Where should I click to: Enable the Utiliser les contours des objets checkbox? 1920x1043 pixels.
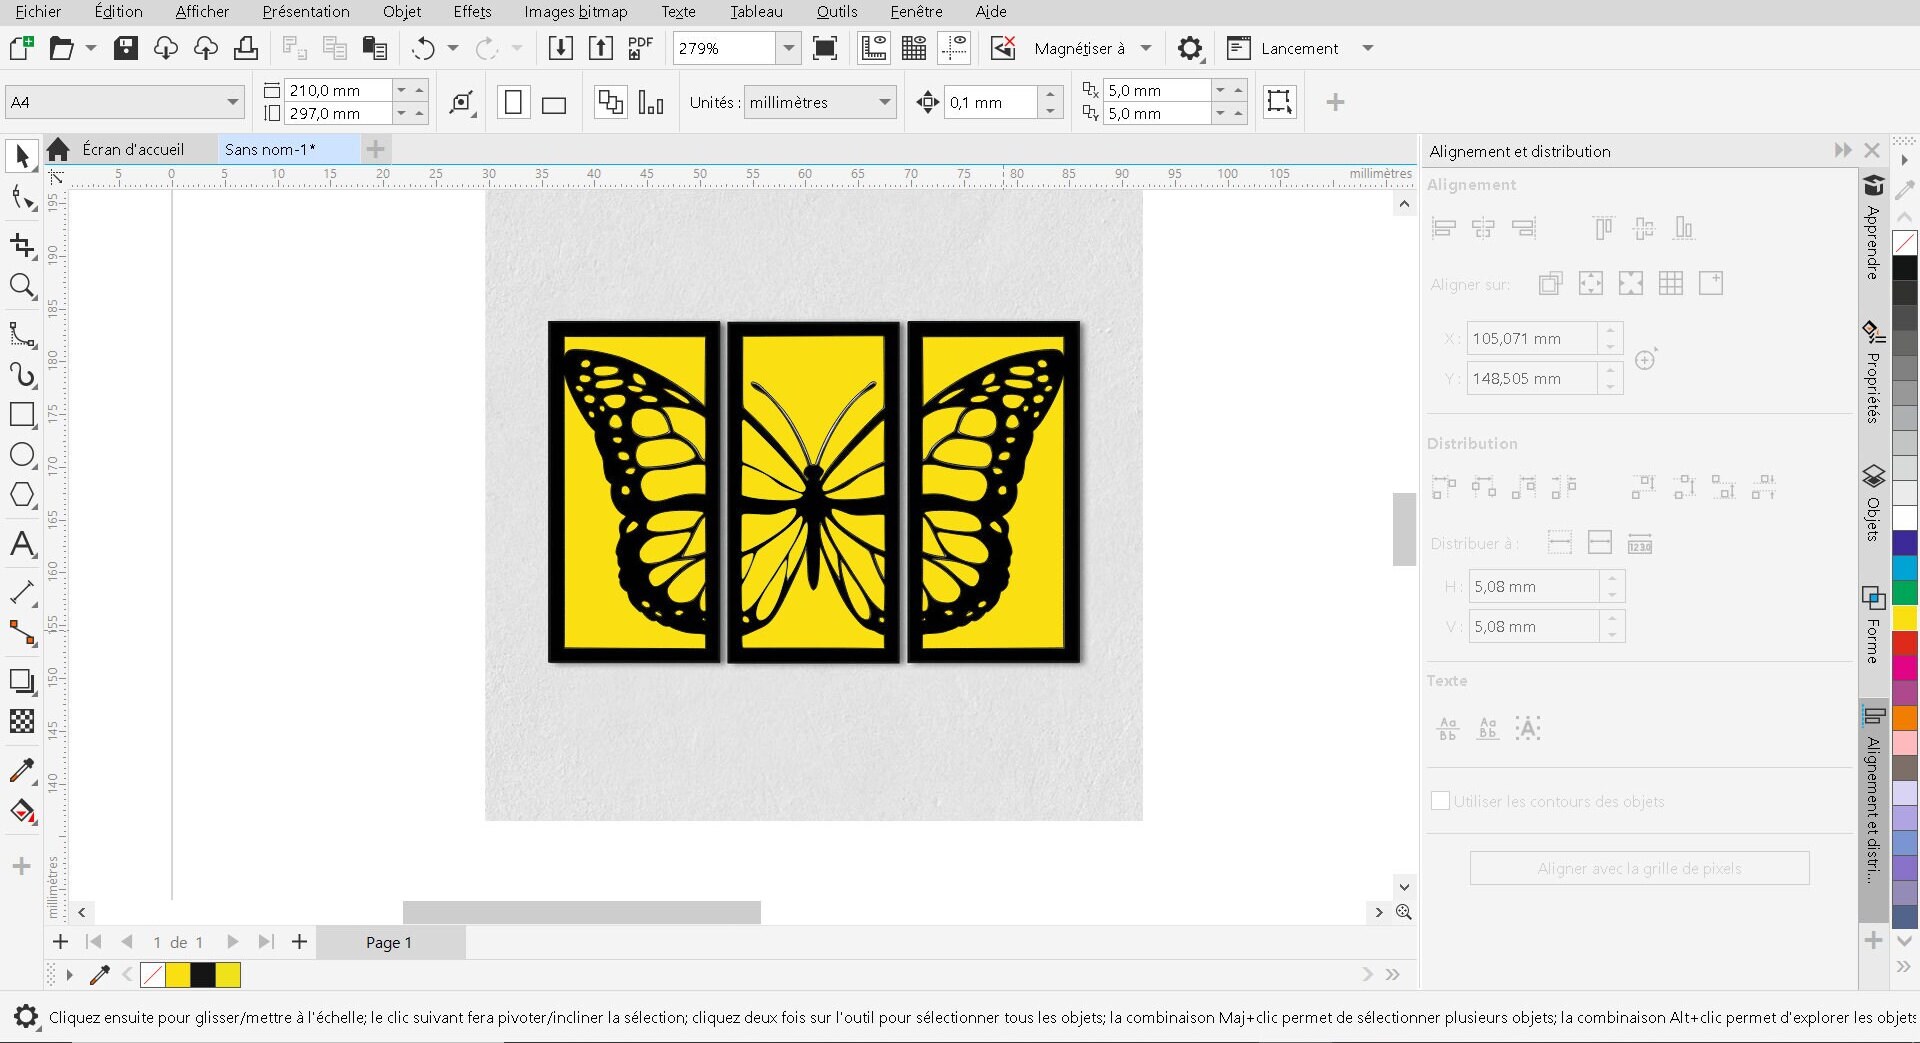point(1440,800)
